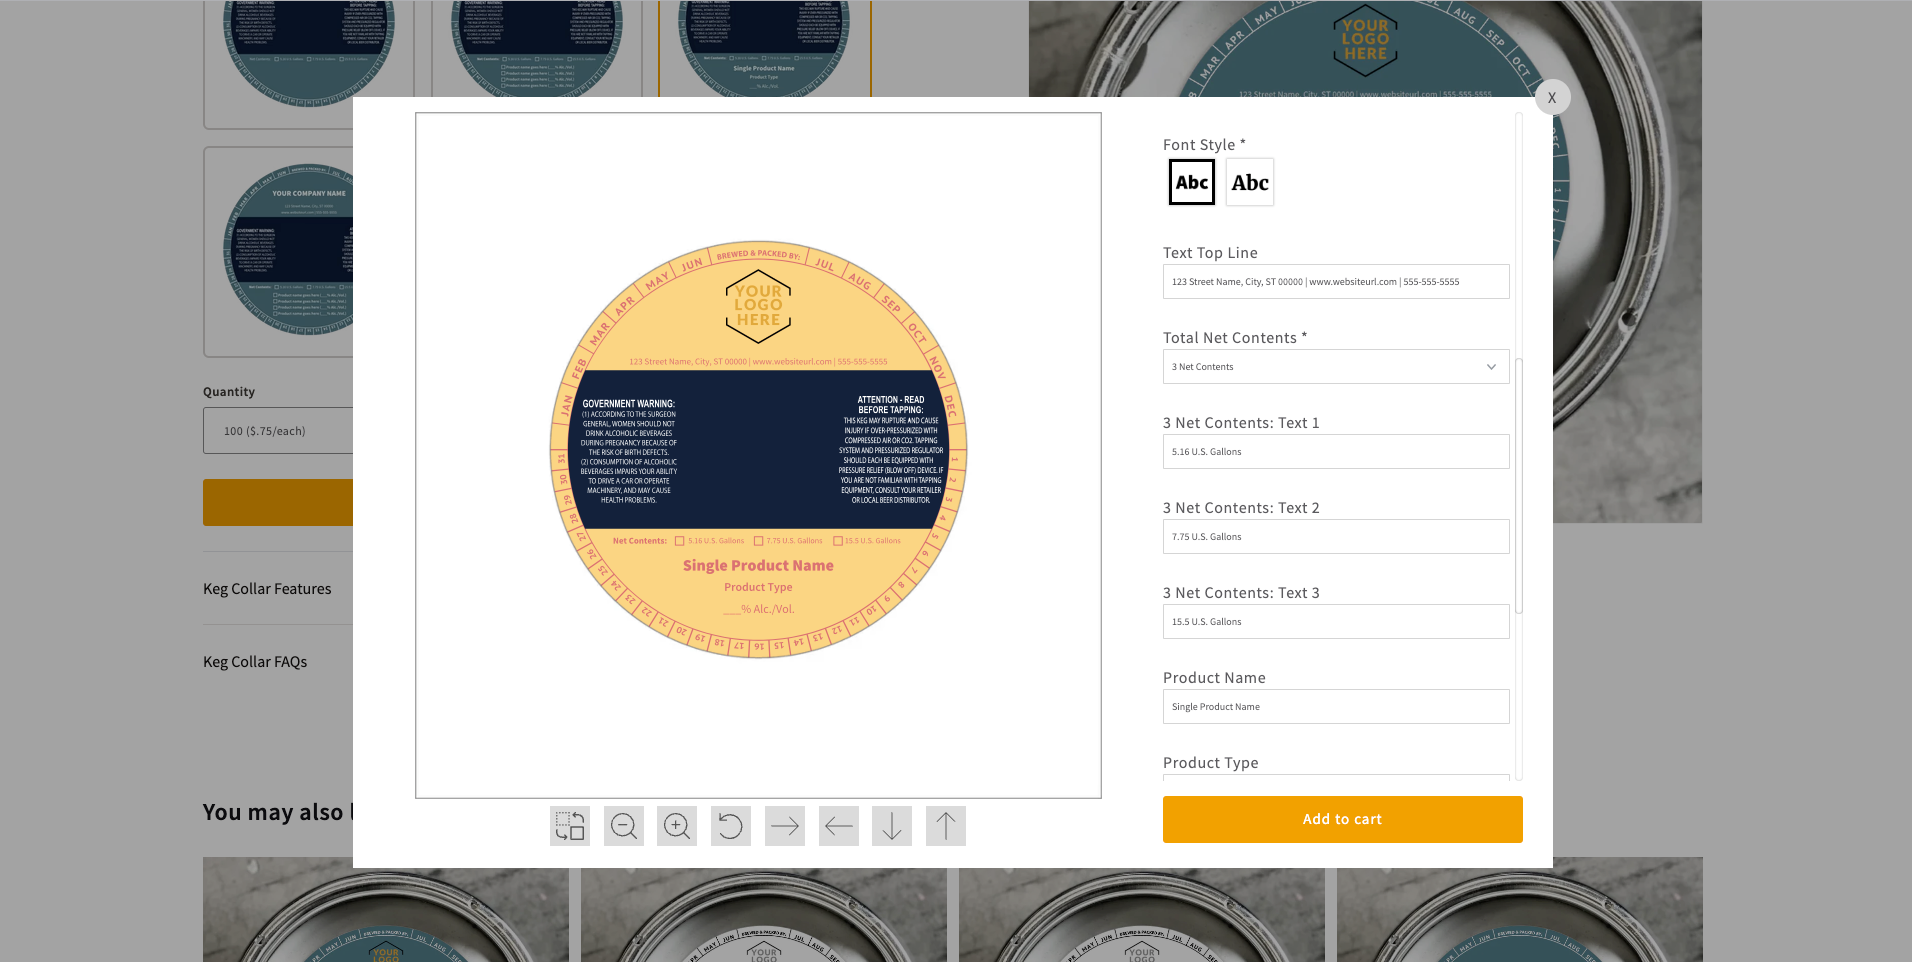1912x962 pixels.
Task: Expand the Keg Collar FAQs section
Action: [x=255, y=661]
